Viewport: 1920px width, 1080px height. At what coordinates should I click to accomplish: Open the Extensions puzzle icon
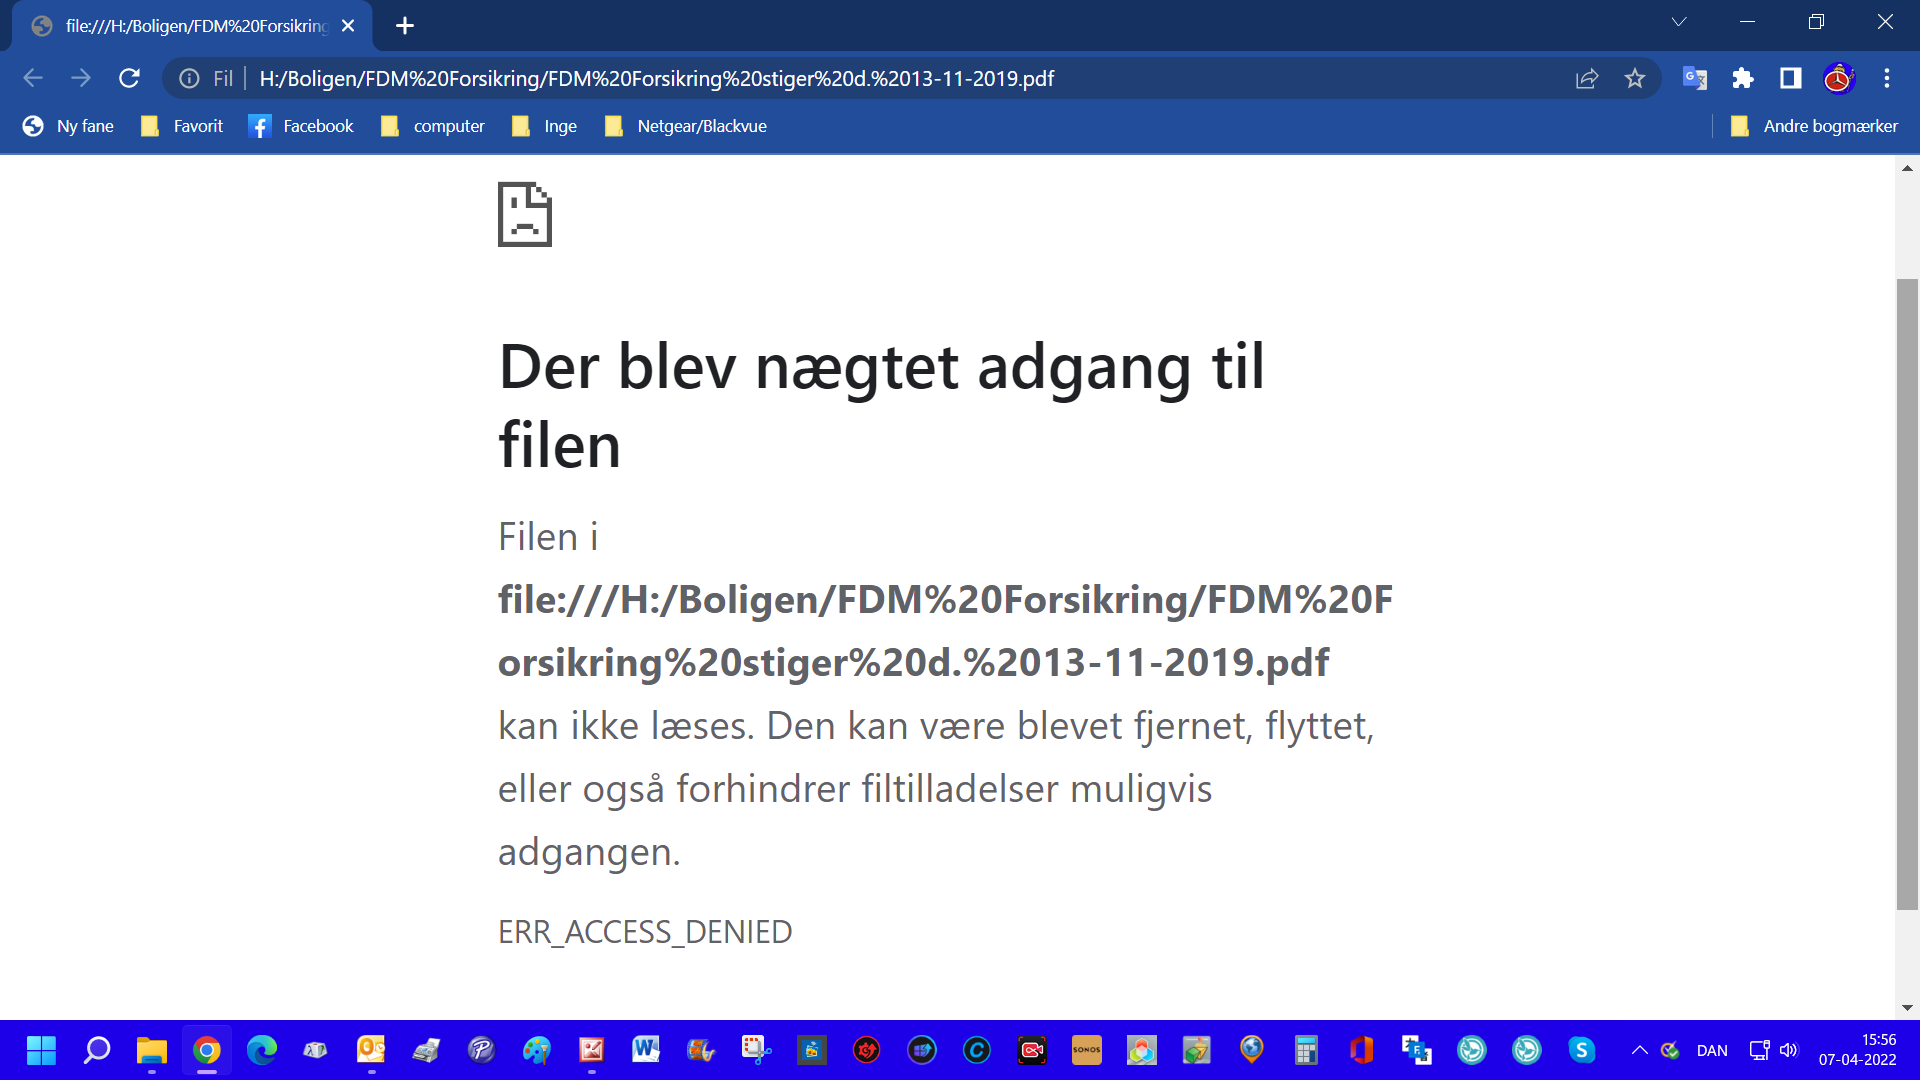(1743, 78)
